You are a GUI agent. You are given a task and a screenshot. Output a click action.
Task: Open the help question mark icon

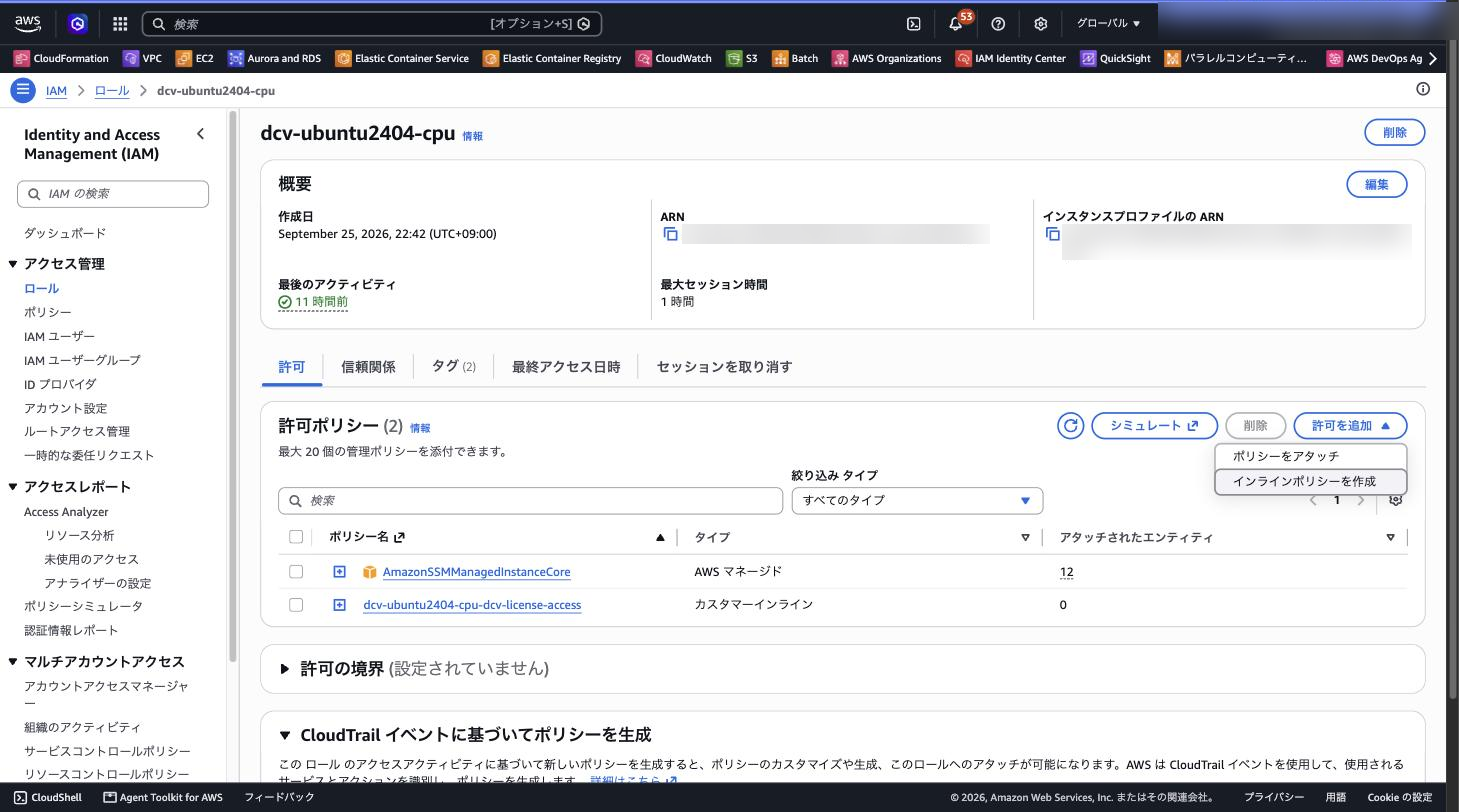998,23
